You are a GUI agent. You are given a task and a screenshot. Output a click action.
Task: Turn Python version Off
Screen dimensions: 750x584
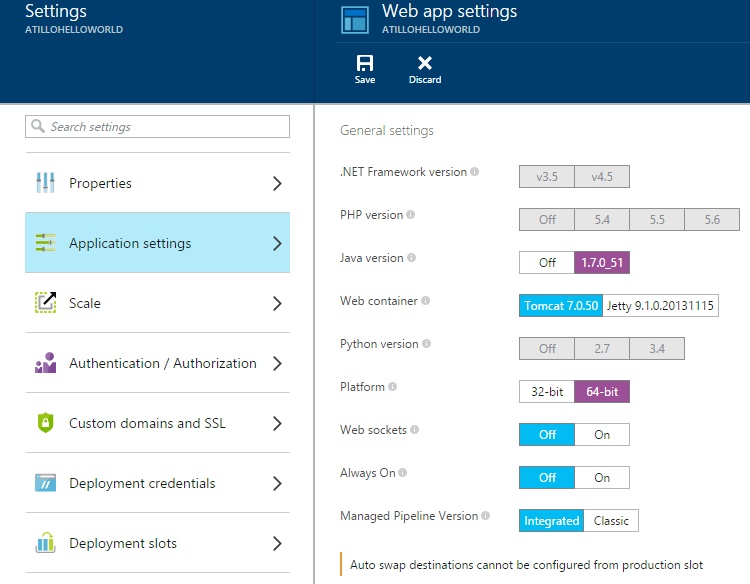547,349
